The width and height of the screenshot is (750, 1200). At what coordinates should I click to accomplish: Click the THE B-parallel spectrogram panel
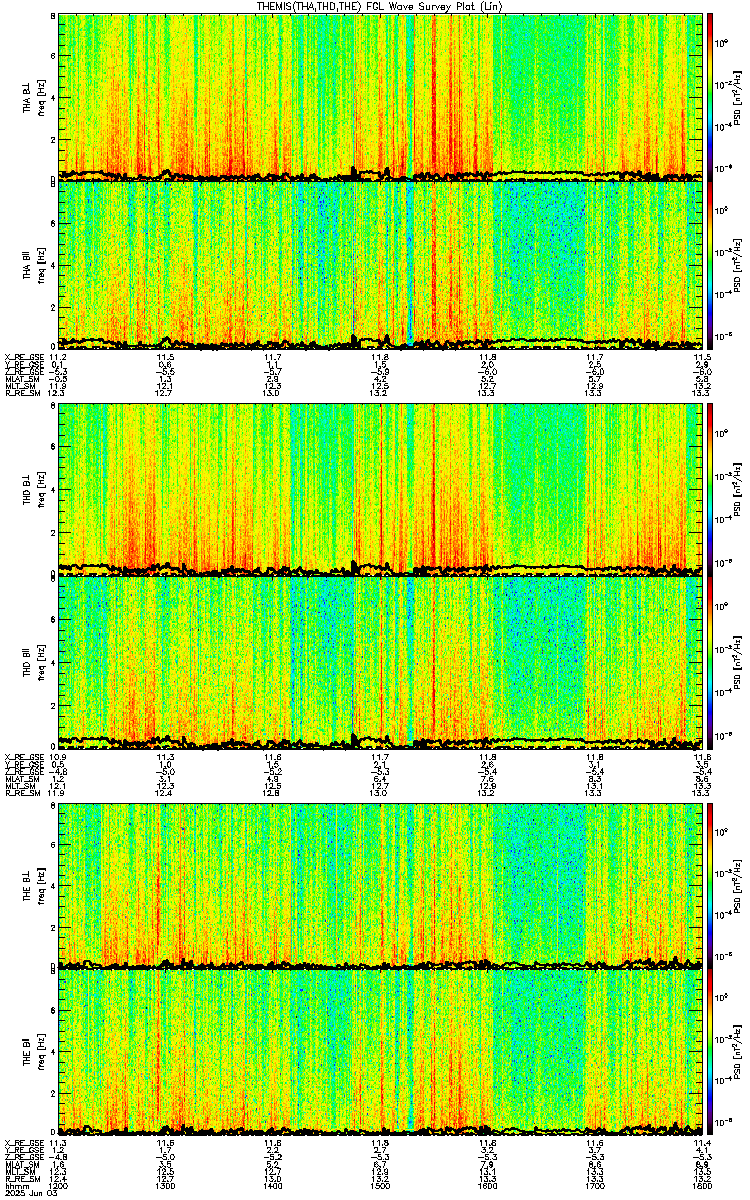pyautogui.click(x=380, y=1053)
